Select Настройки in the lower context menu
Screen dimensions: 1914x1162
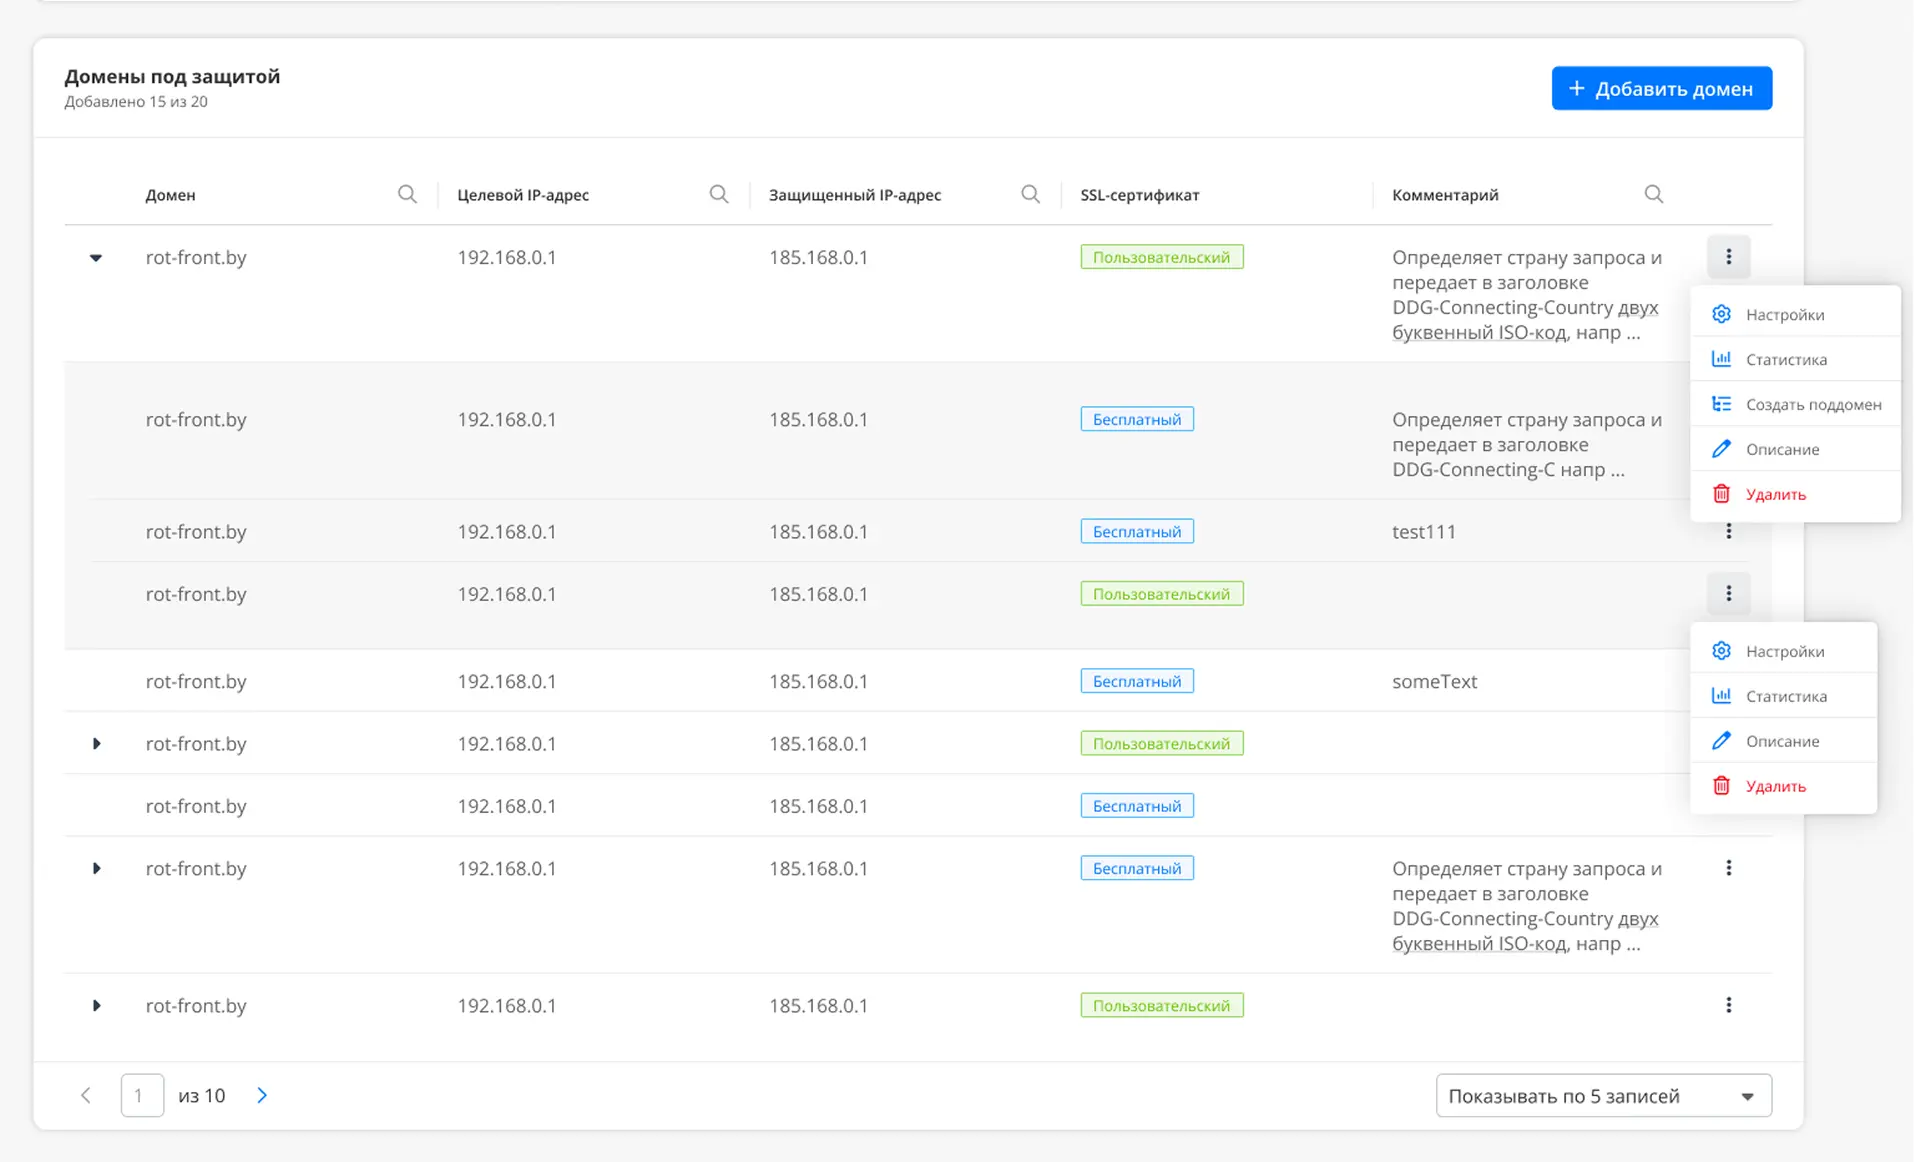1783,651
